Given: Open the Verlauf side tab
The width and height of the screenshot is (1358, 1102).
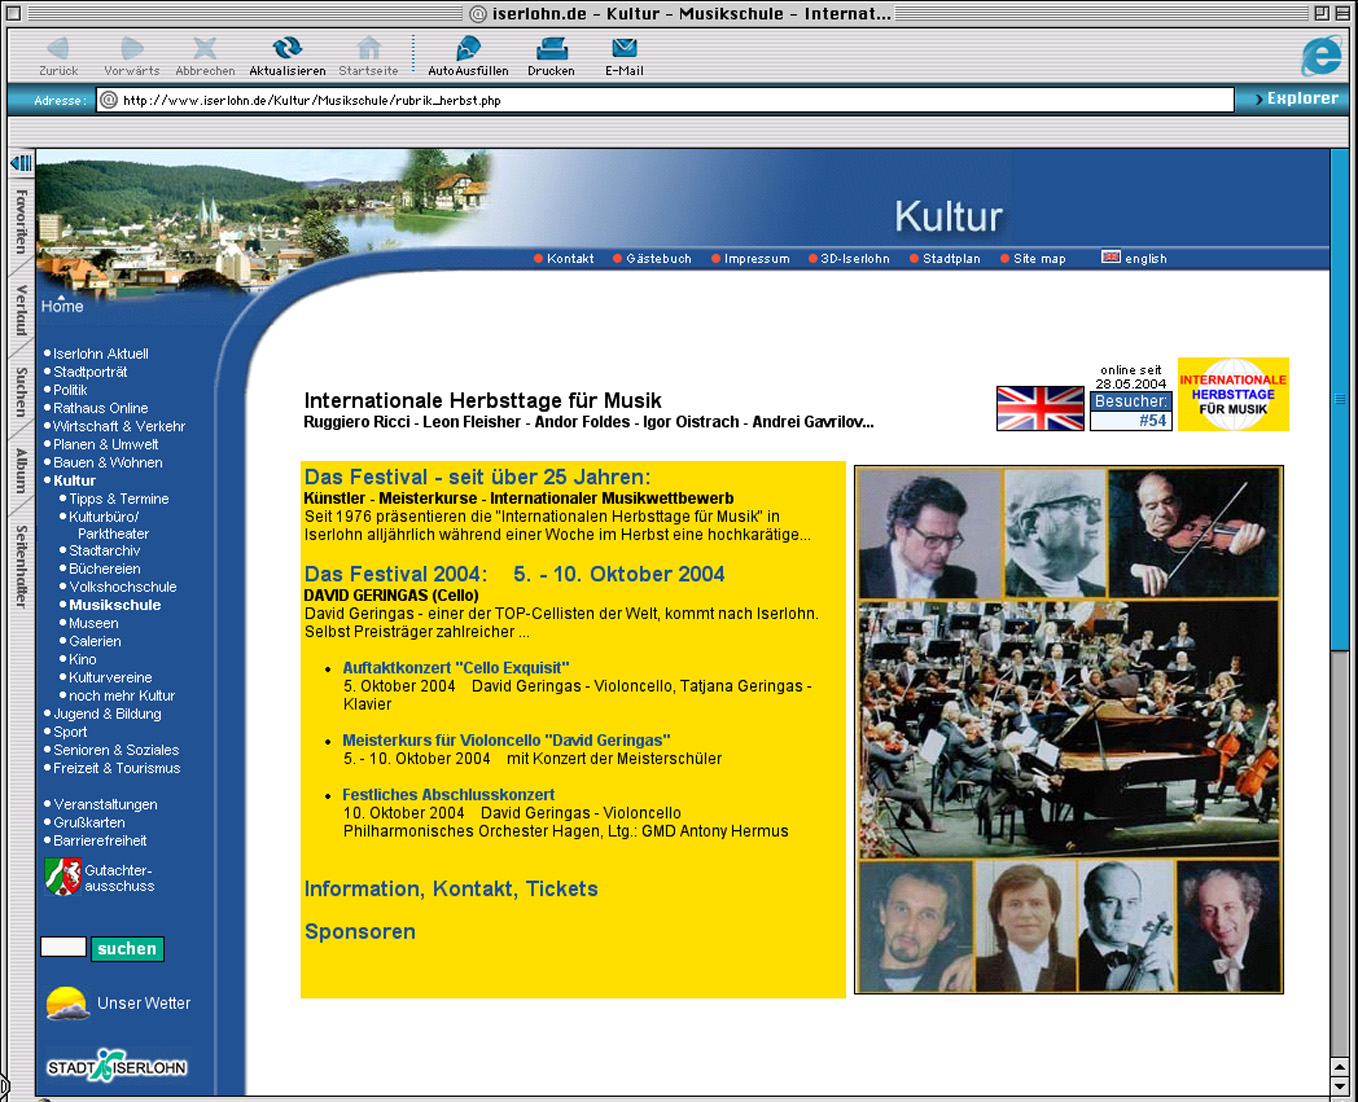Looking at the screenshot, I should 21,310.
